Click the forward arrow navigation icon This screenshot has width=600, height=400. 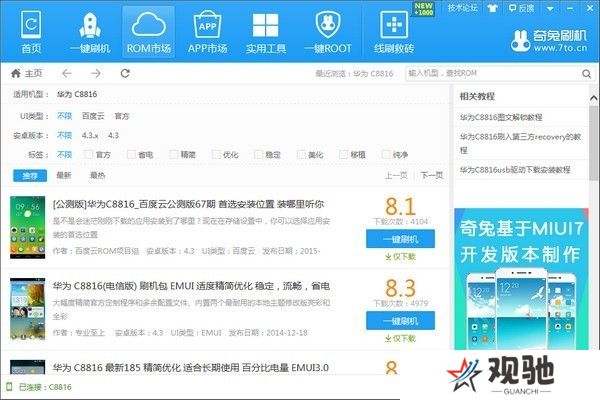tap(96, 73)
